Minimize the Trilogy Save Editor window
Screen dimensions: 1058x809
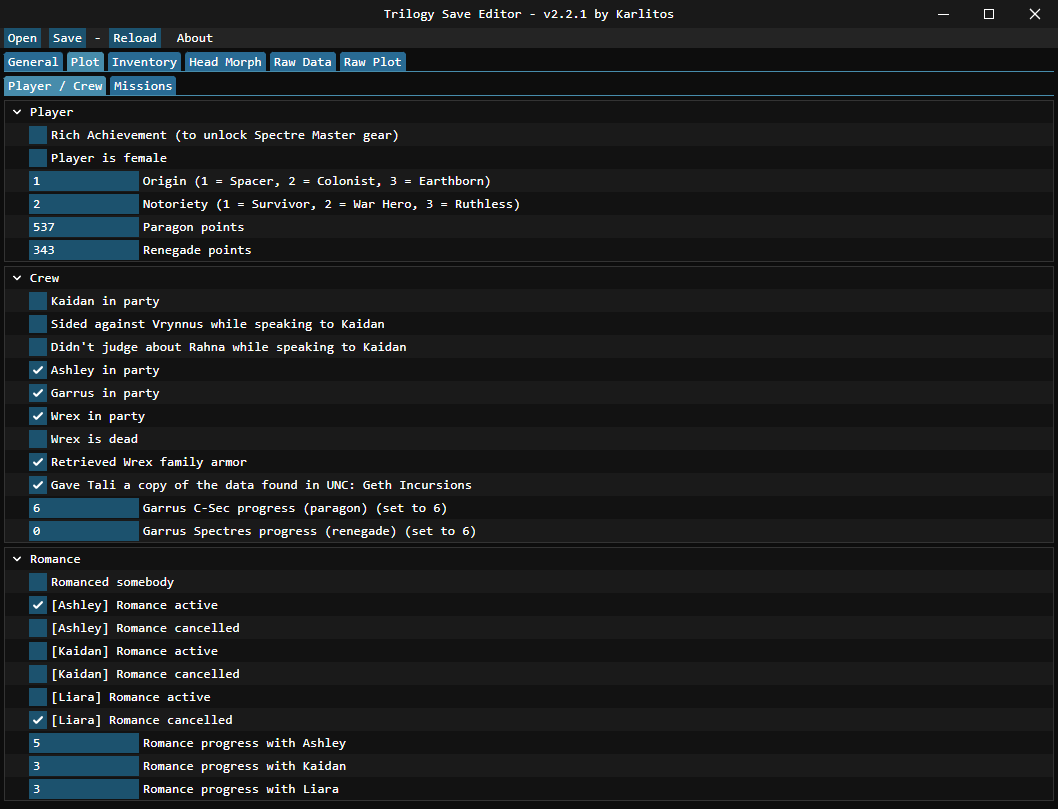click(x=943, y=14)
